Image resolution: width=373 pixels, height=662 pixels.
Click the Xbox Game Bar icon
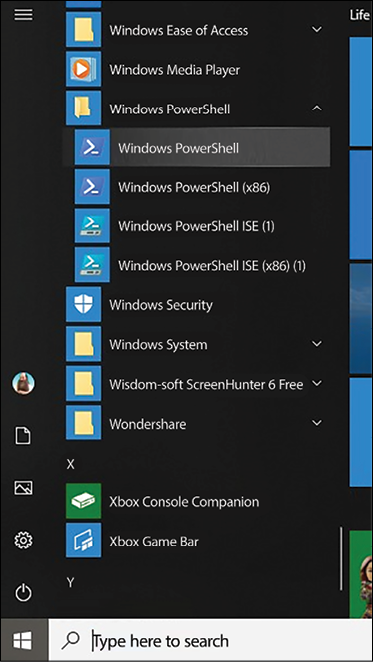coord(84,540)
